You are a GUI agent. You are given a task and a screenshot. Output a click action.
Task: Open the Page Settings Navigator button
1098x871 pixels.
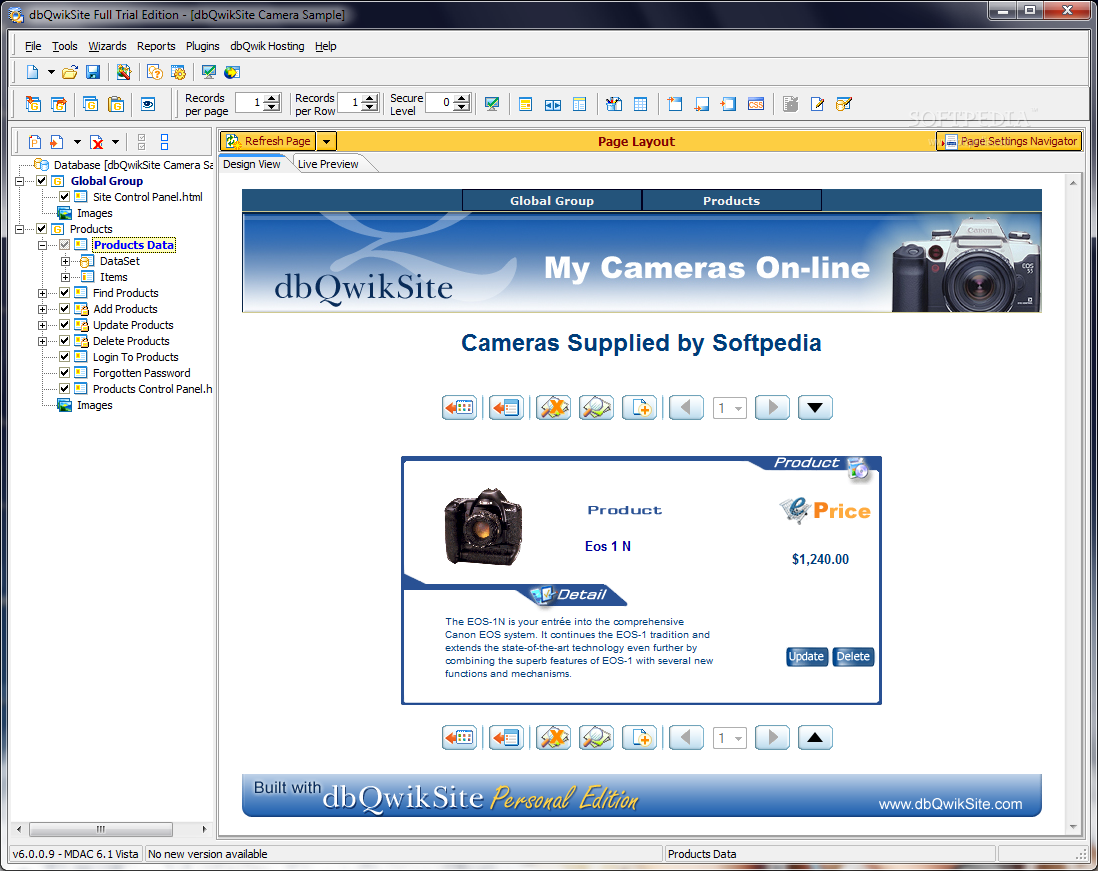(x=1009, y=141)
